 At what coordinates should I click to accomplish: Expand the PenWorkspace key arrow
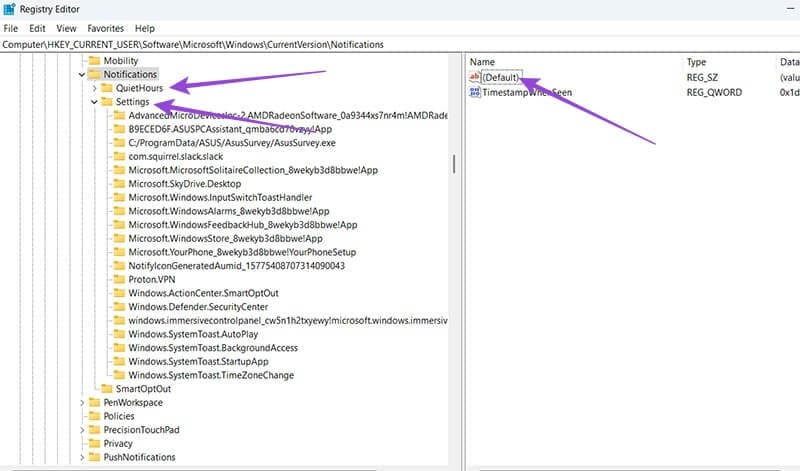(x=82, y=402)
